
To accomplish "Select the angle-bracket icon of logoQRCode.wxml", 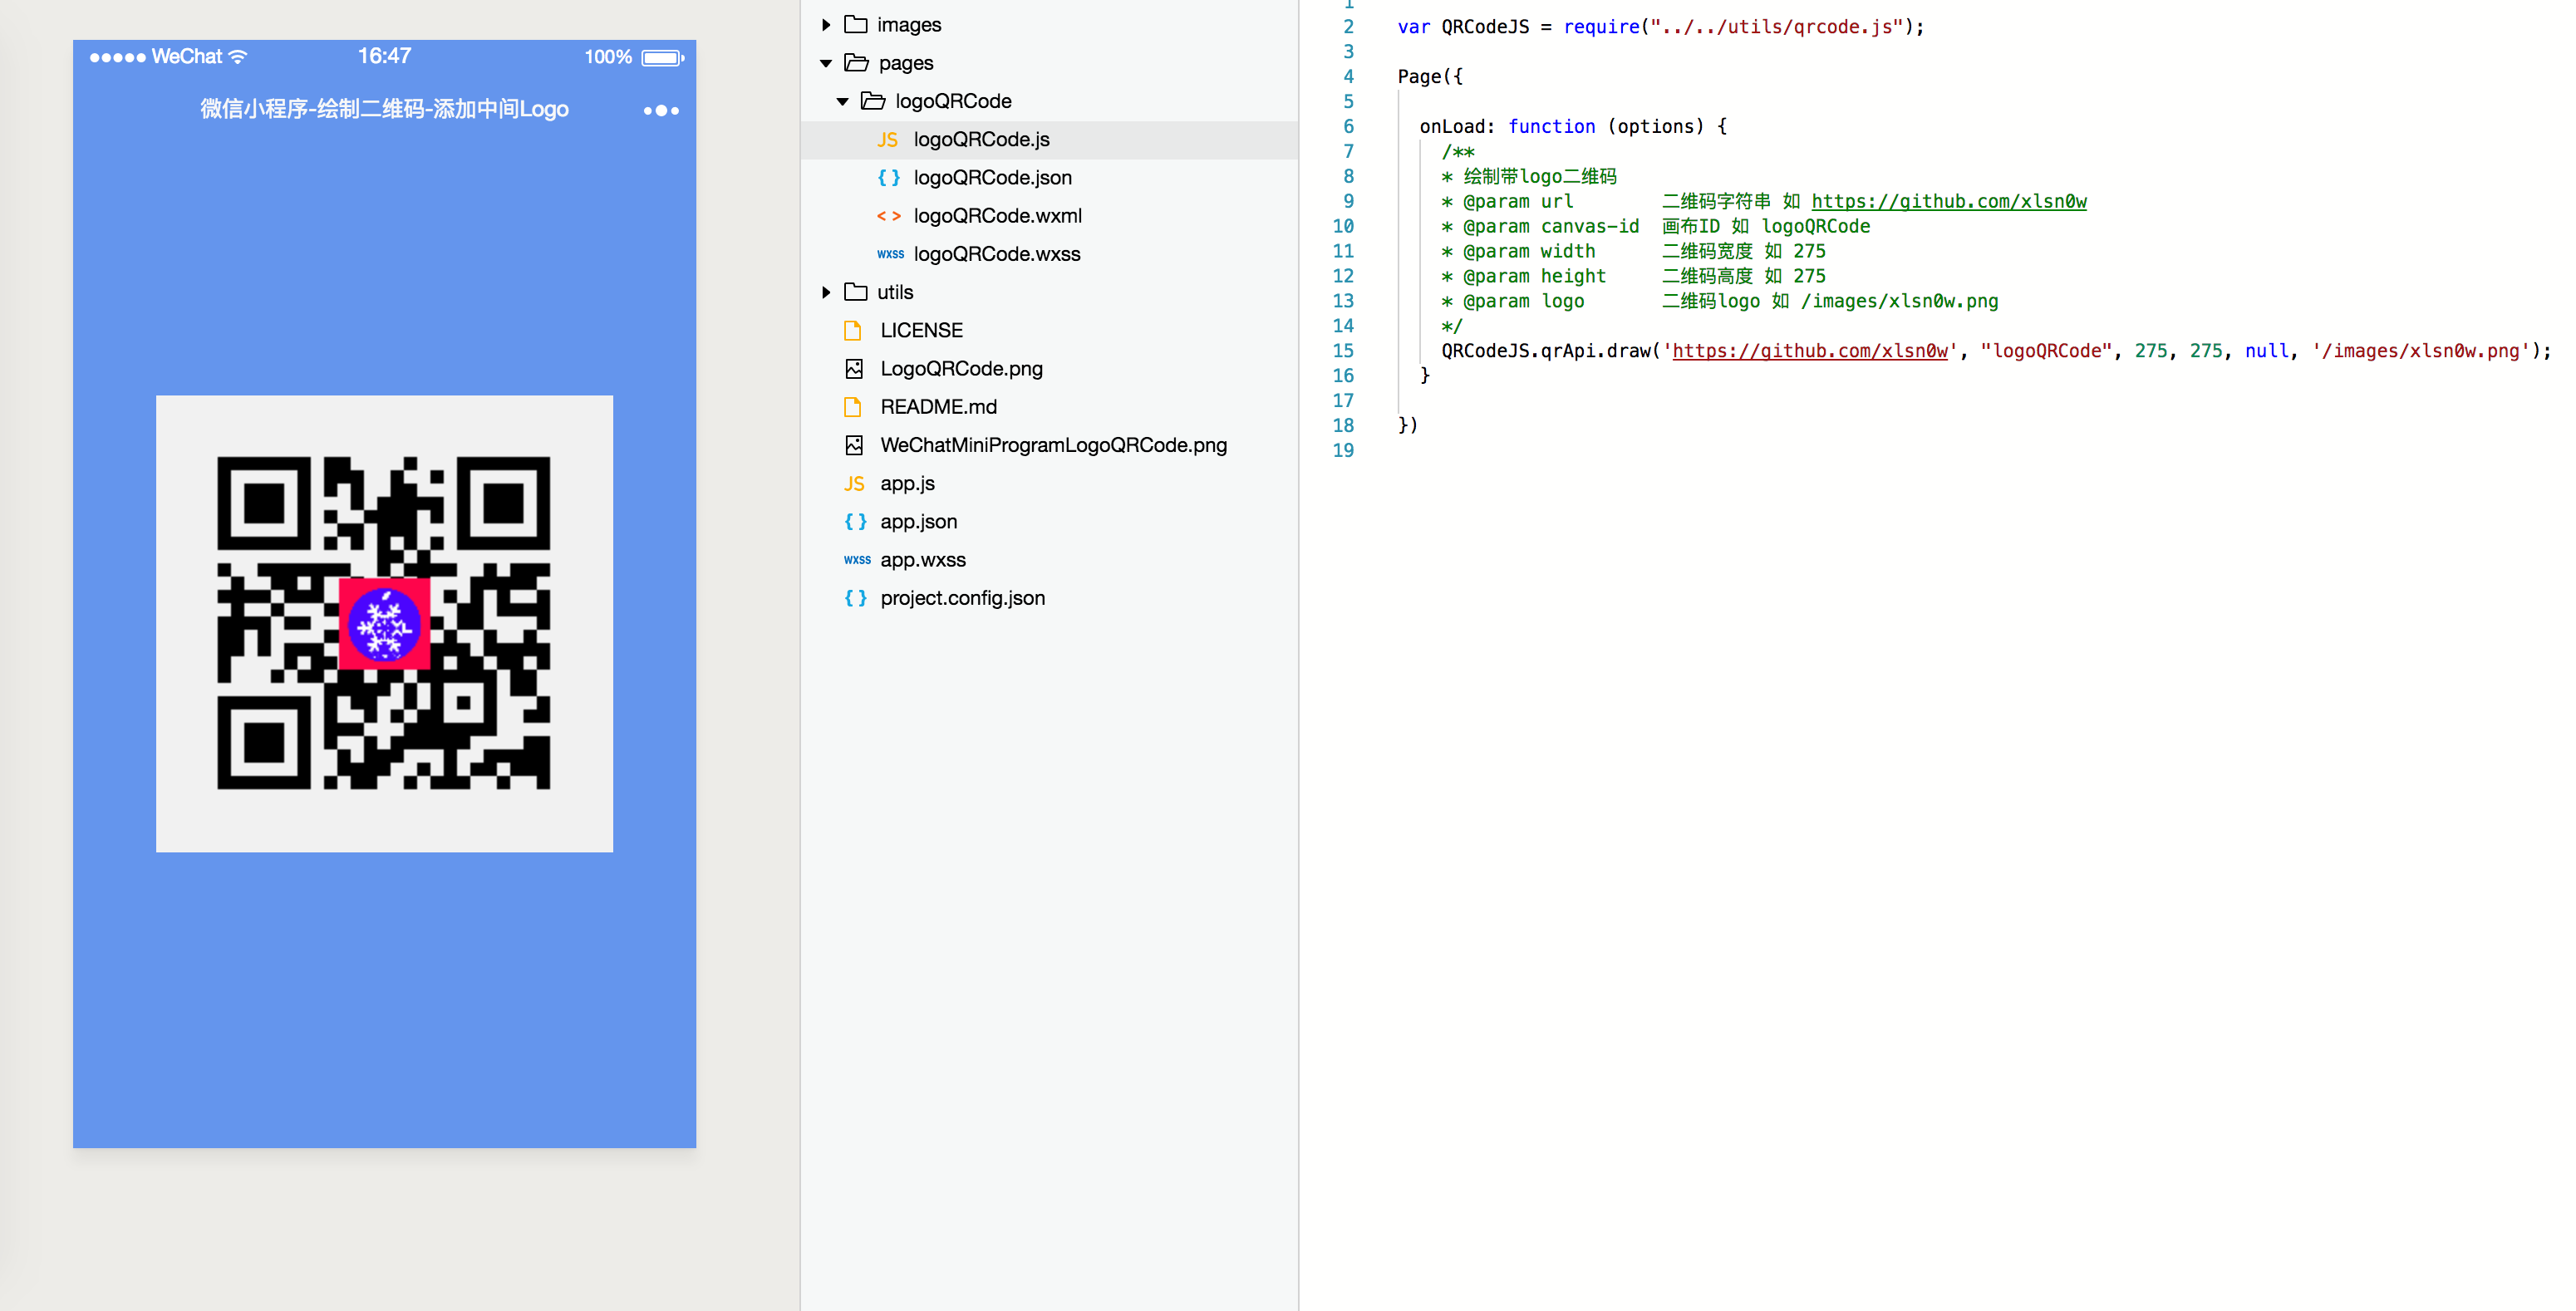I will click(x=888, y=216).
